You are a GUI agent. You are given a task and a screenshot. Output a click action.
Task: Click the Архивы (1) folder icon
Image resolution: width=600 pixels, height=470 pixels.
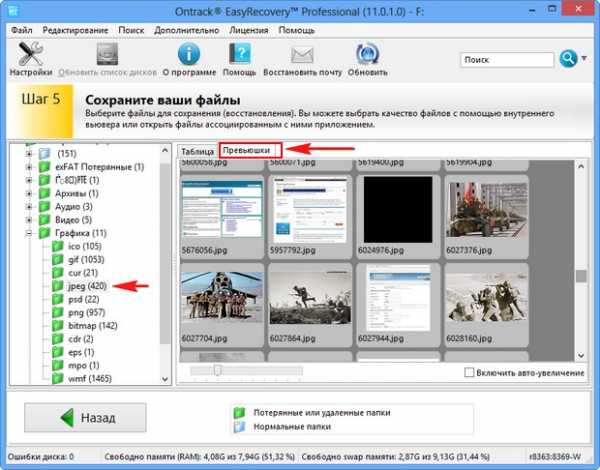[x=45, y=193]
